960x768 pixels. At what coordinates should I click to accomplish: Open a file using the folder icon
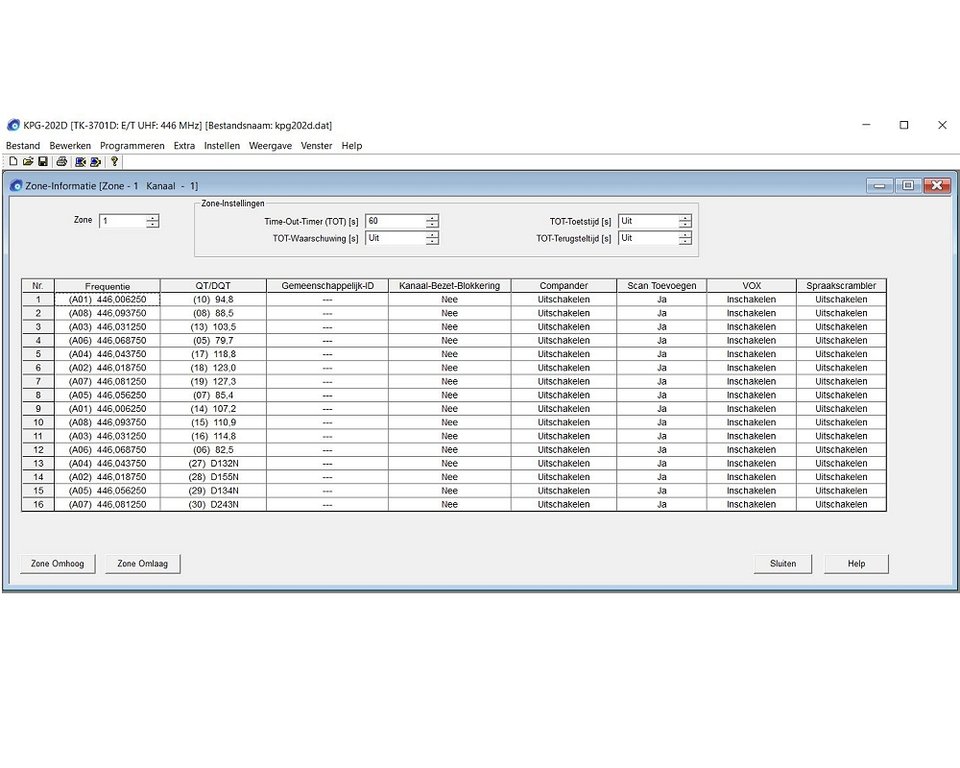(x=28, y=161)
